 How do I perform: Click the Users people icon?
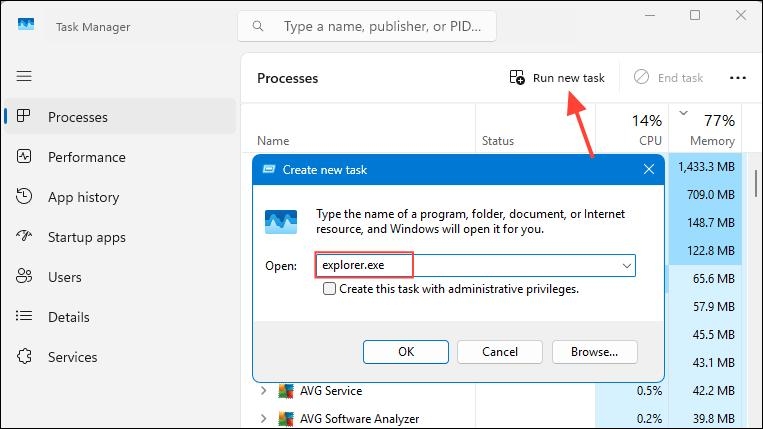point(24,276)
